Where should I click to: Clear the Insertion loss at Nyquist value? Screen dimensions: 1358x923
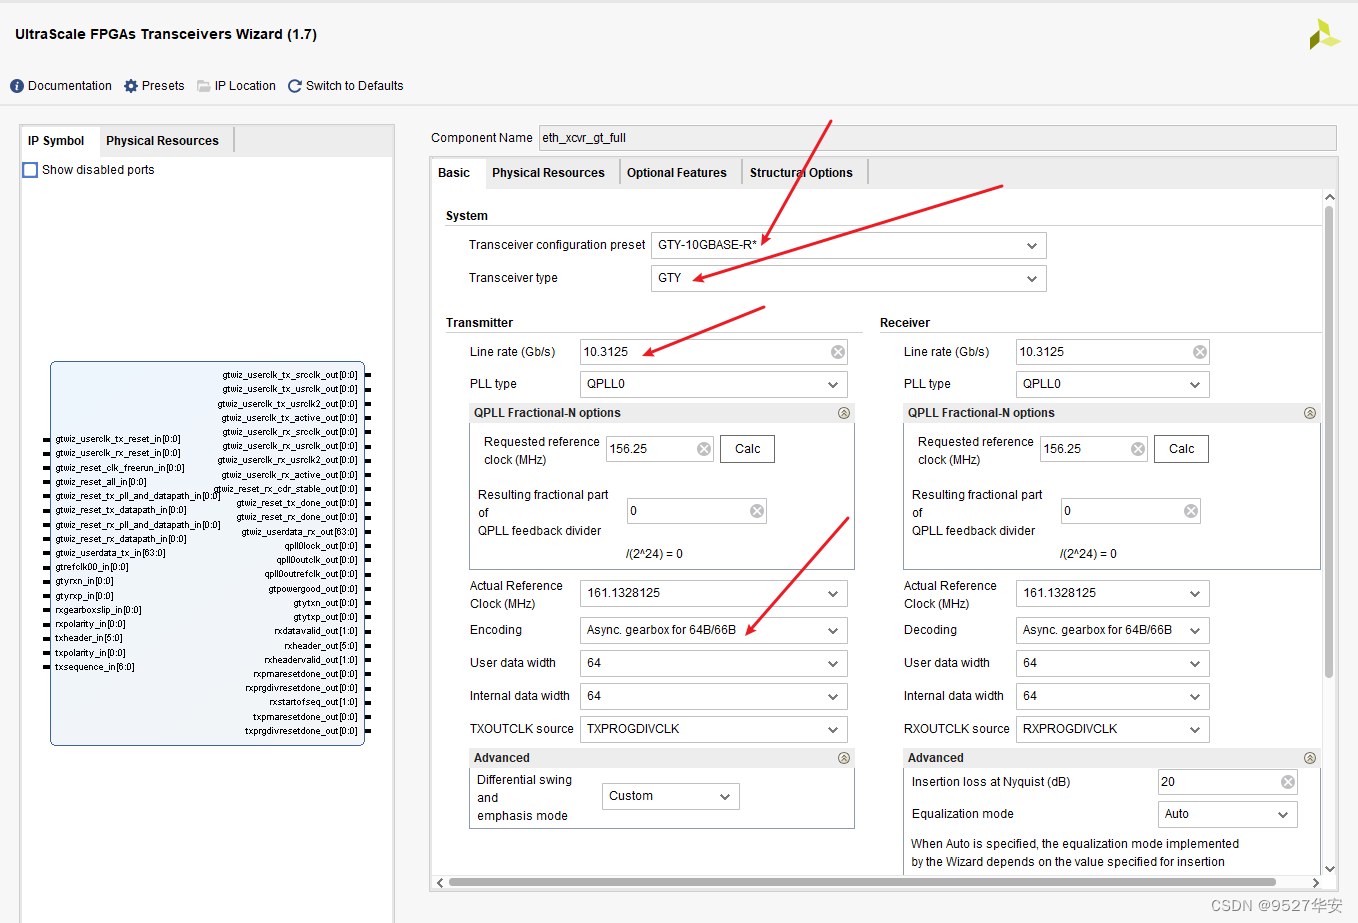tap(1288, 782)
